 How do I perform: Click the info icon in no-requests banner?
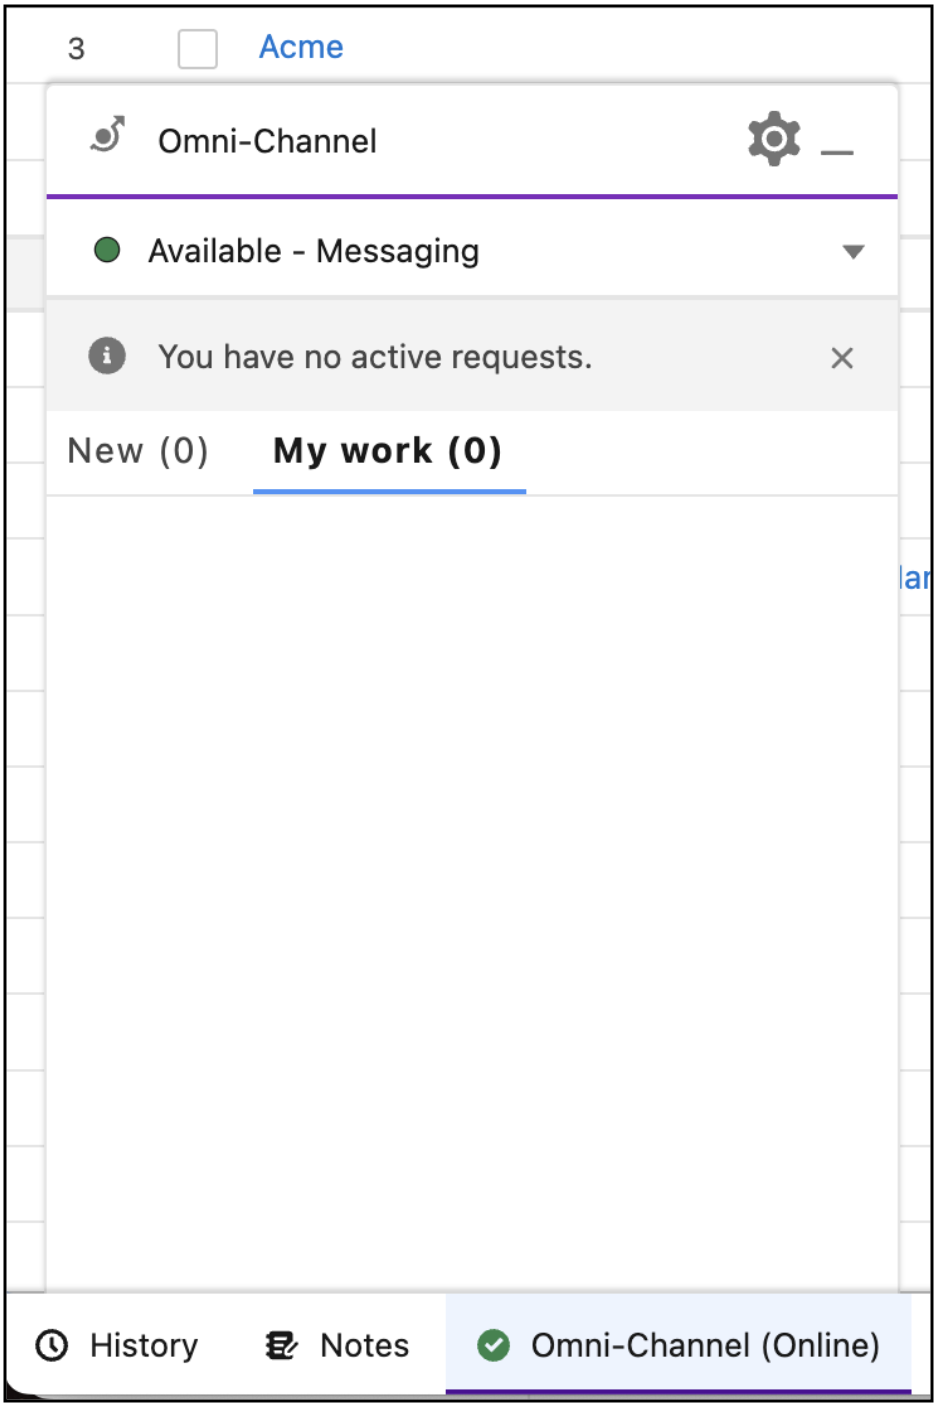pos(107,356)
